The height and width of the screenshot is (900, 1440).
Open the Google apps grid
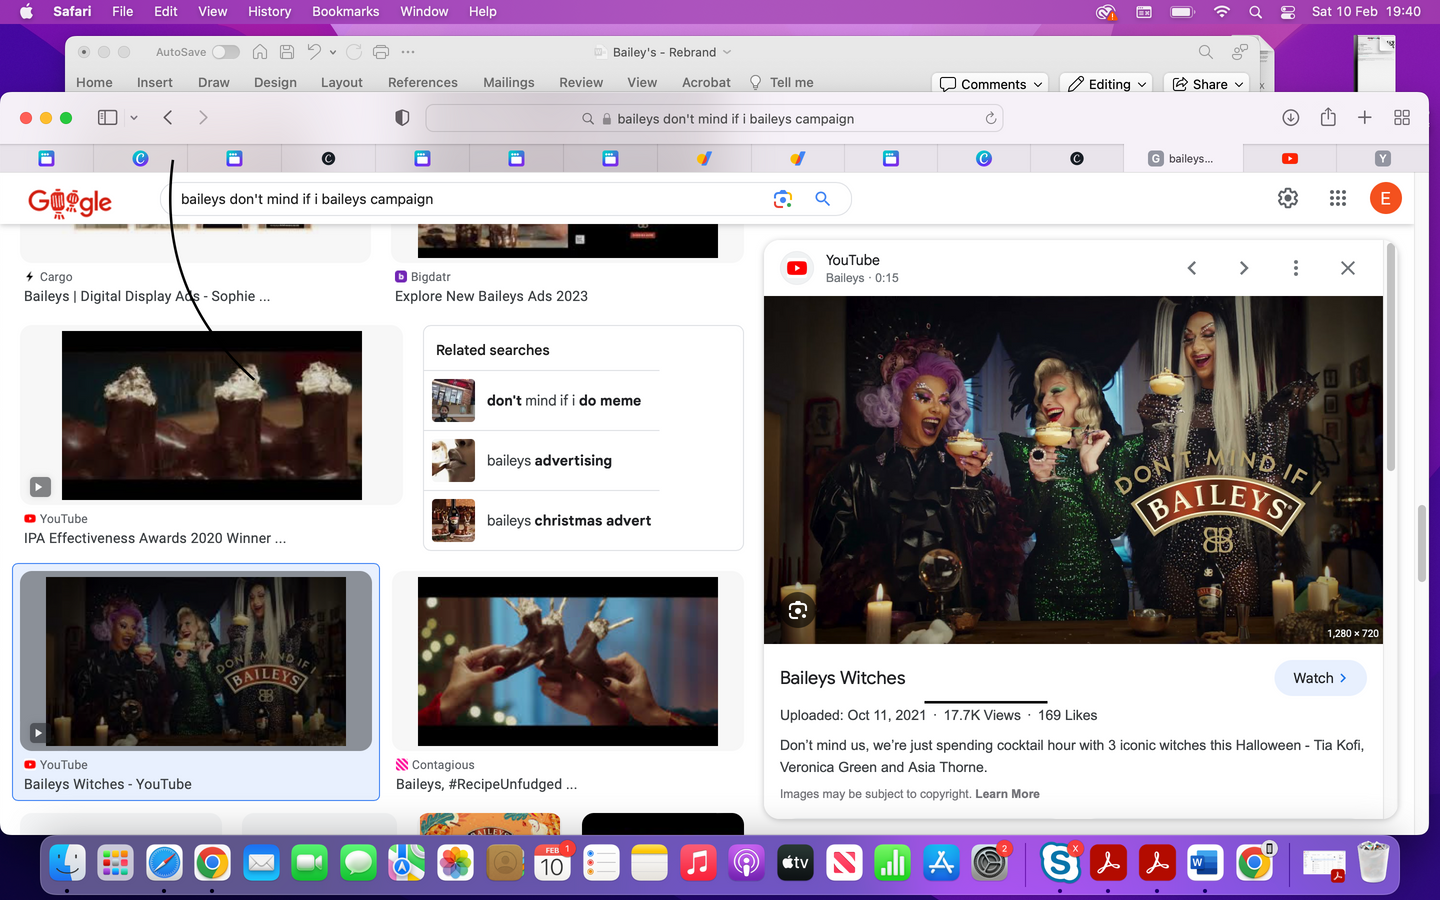tap(1338, 198)
